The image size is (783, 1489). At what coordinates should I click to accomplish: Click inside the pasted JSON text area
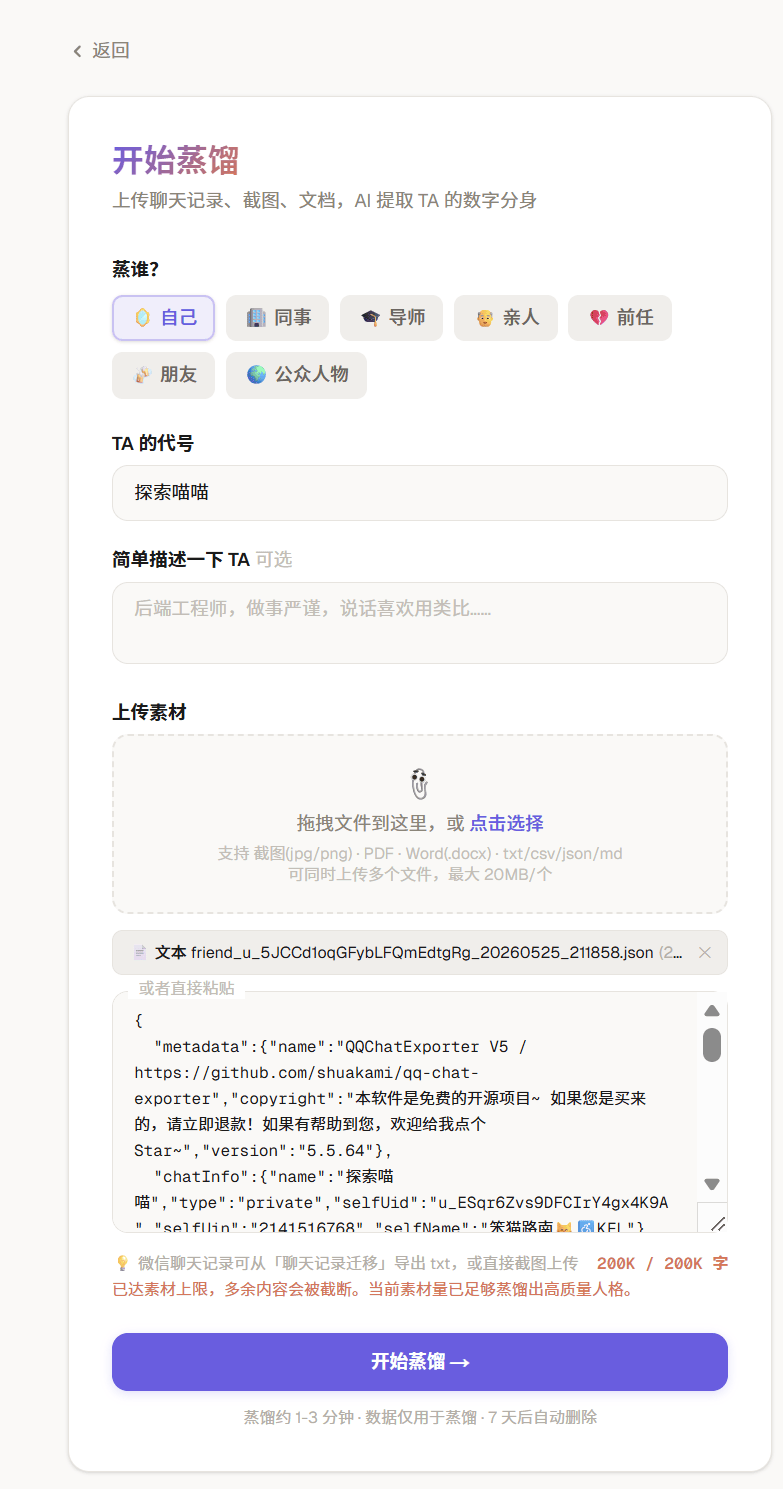pos(405,1112)
